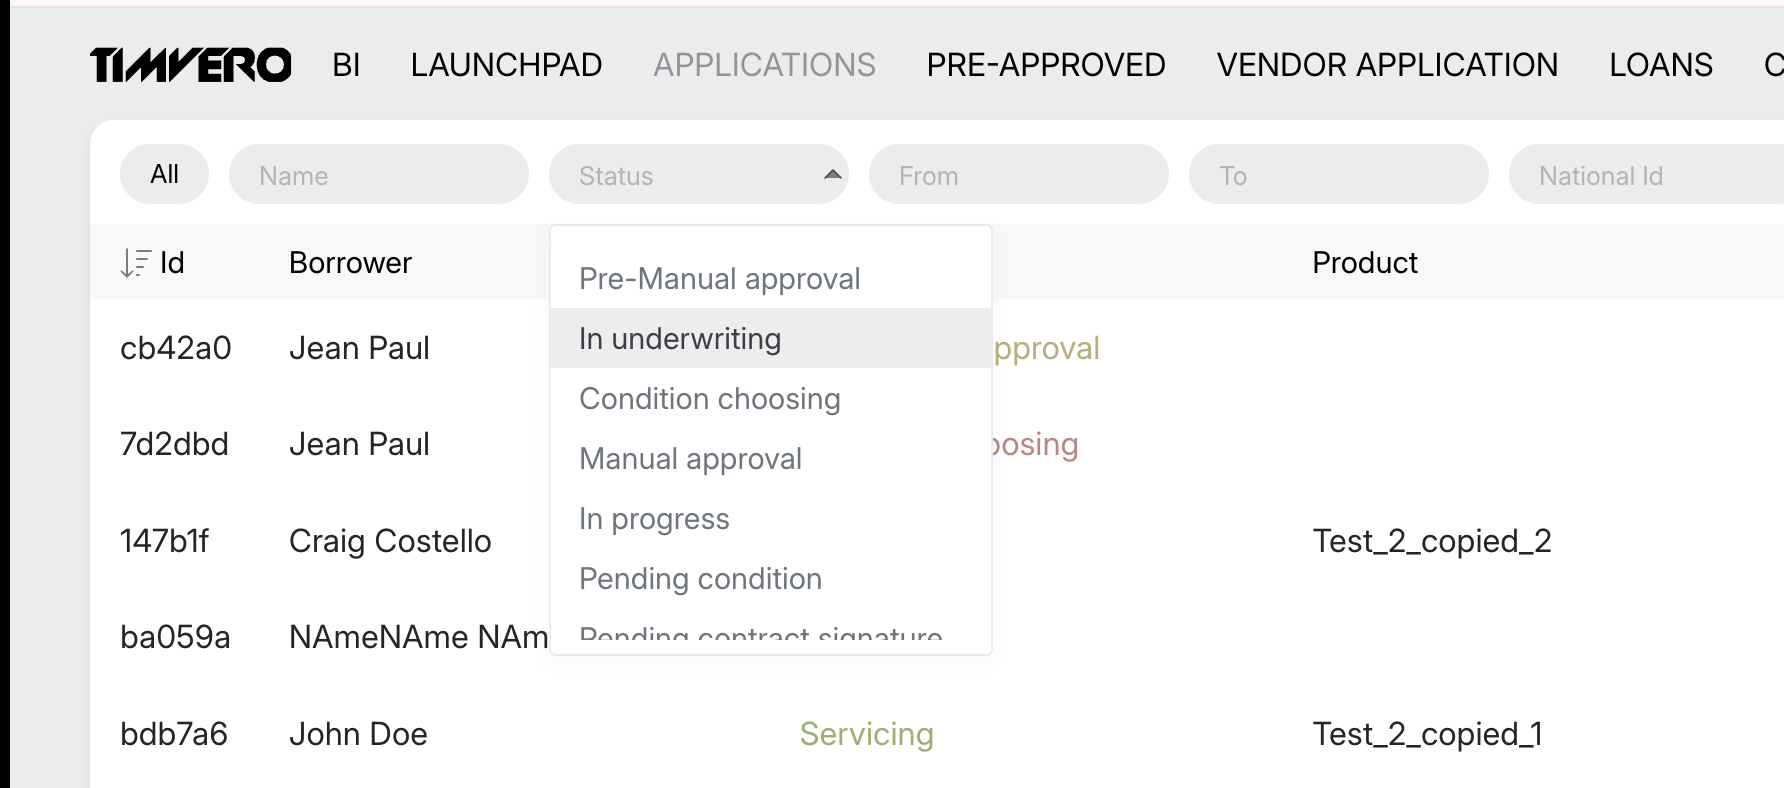Pick "Condition choosing" status option
This screenshot has height=788, width=1784.
(x=709, y=399)
